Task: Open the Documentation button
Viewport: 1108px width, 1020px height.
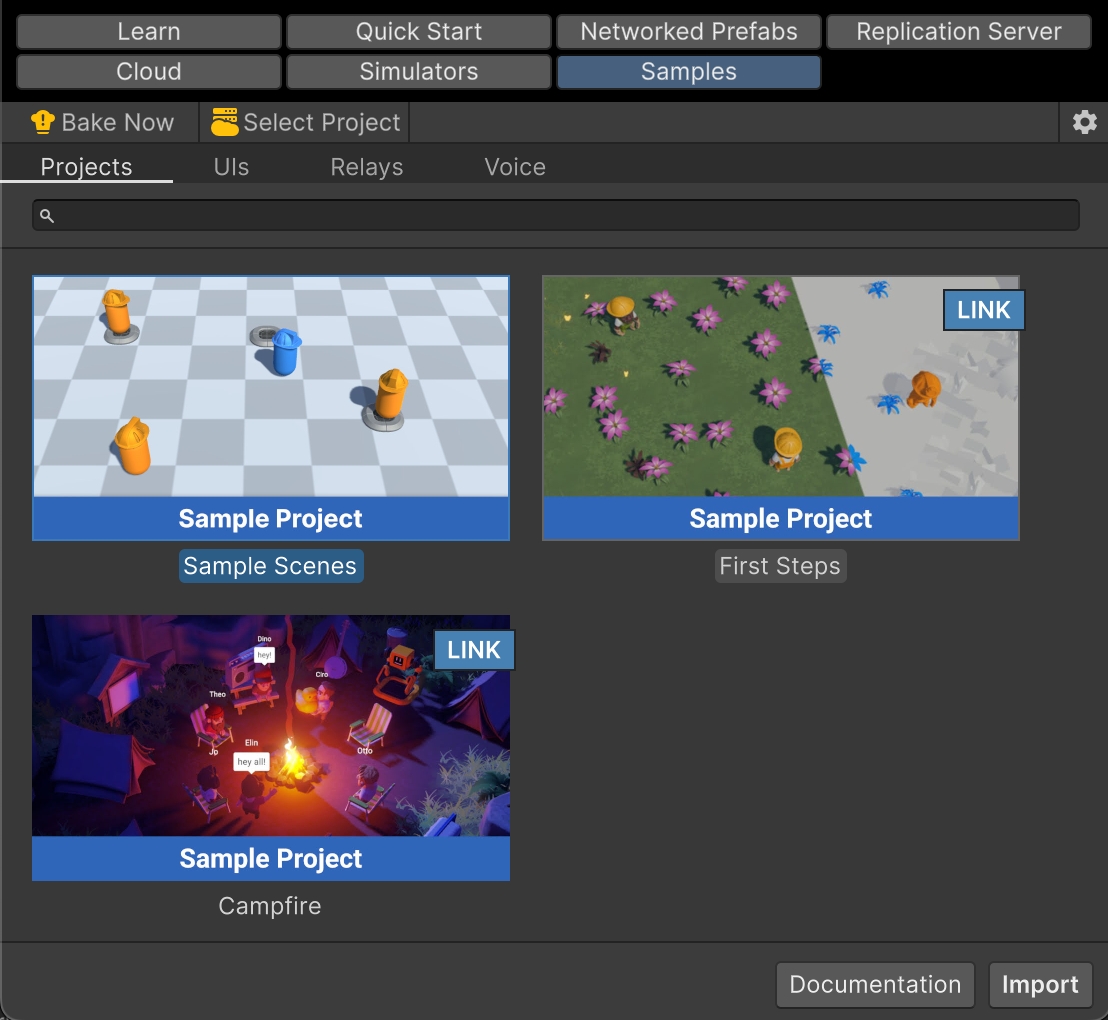Action: coord(875,985)
